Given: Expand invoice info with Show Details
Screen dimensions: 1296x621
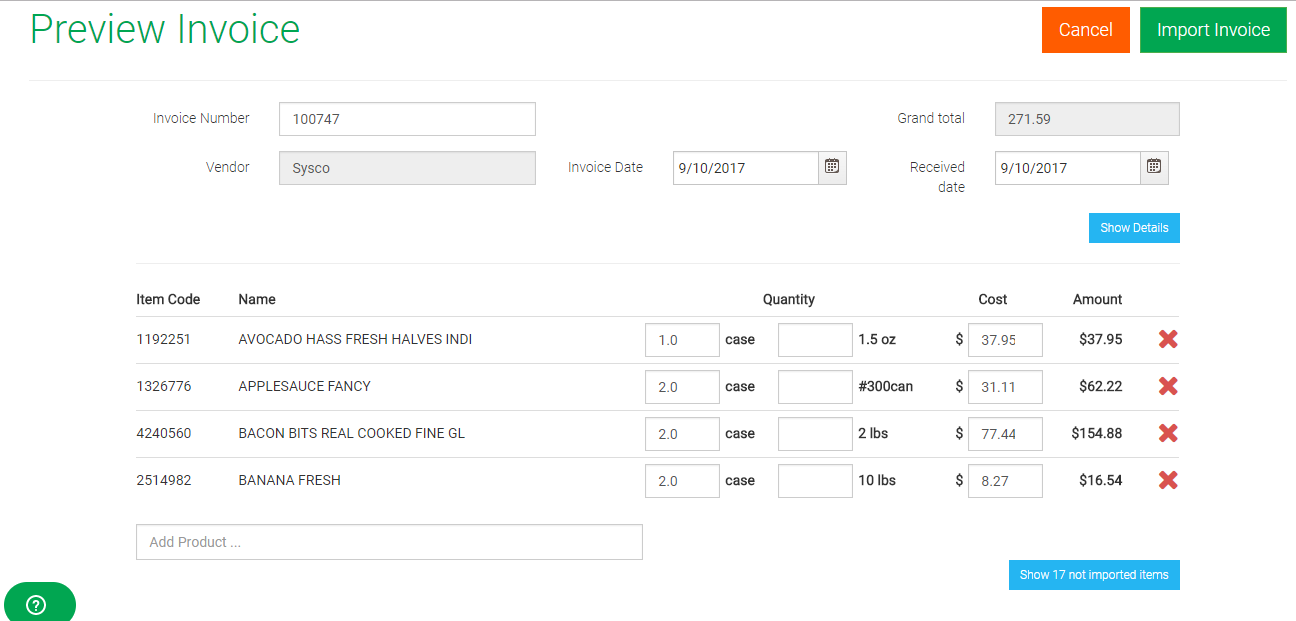Looking at the screenshot, I should coord(1134,228).
